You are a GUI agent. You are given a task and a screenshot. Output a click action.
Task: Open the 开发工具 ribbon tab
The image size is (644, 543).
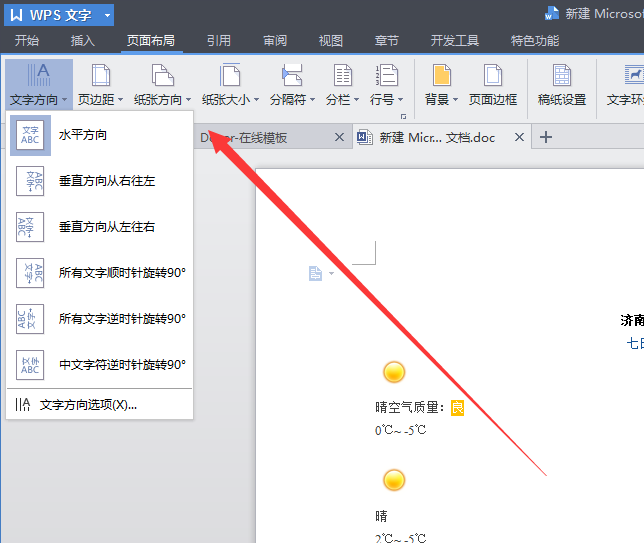point(455,41)
